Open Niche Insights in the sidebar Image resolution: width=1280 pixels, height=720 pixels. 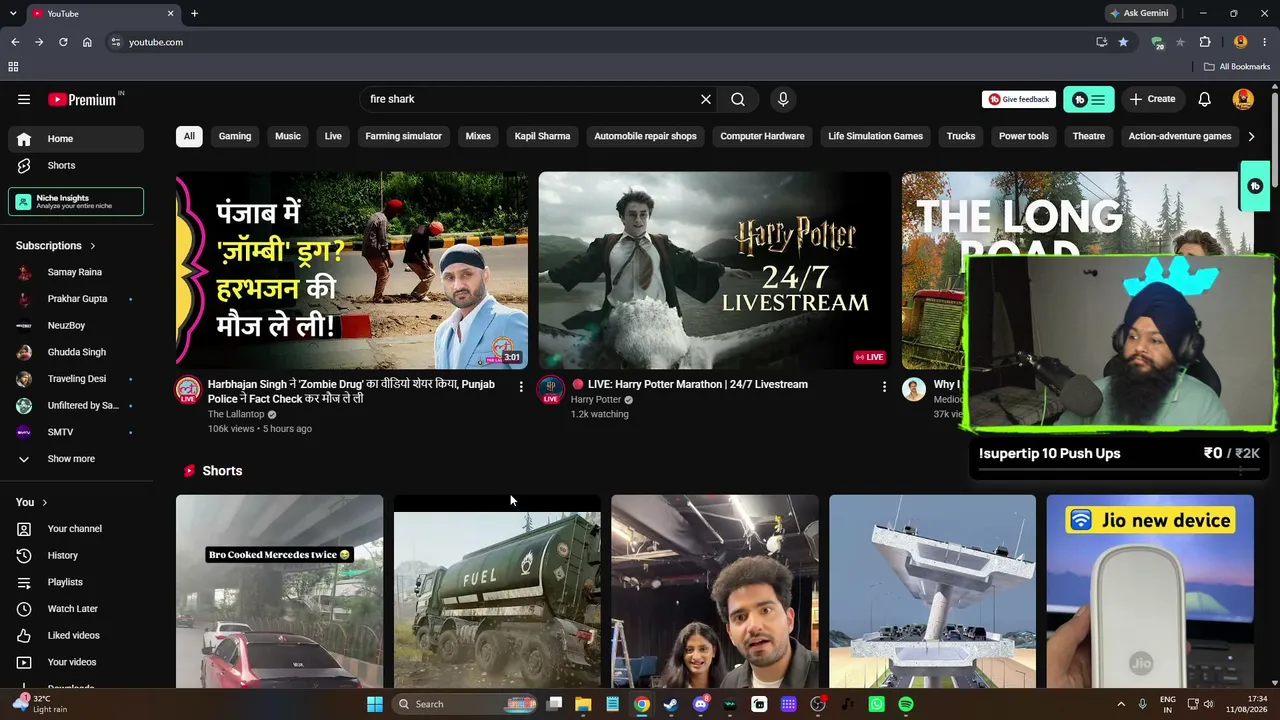coord(76,201)
